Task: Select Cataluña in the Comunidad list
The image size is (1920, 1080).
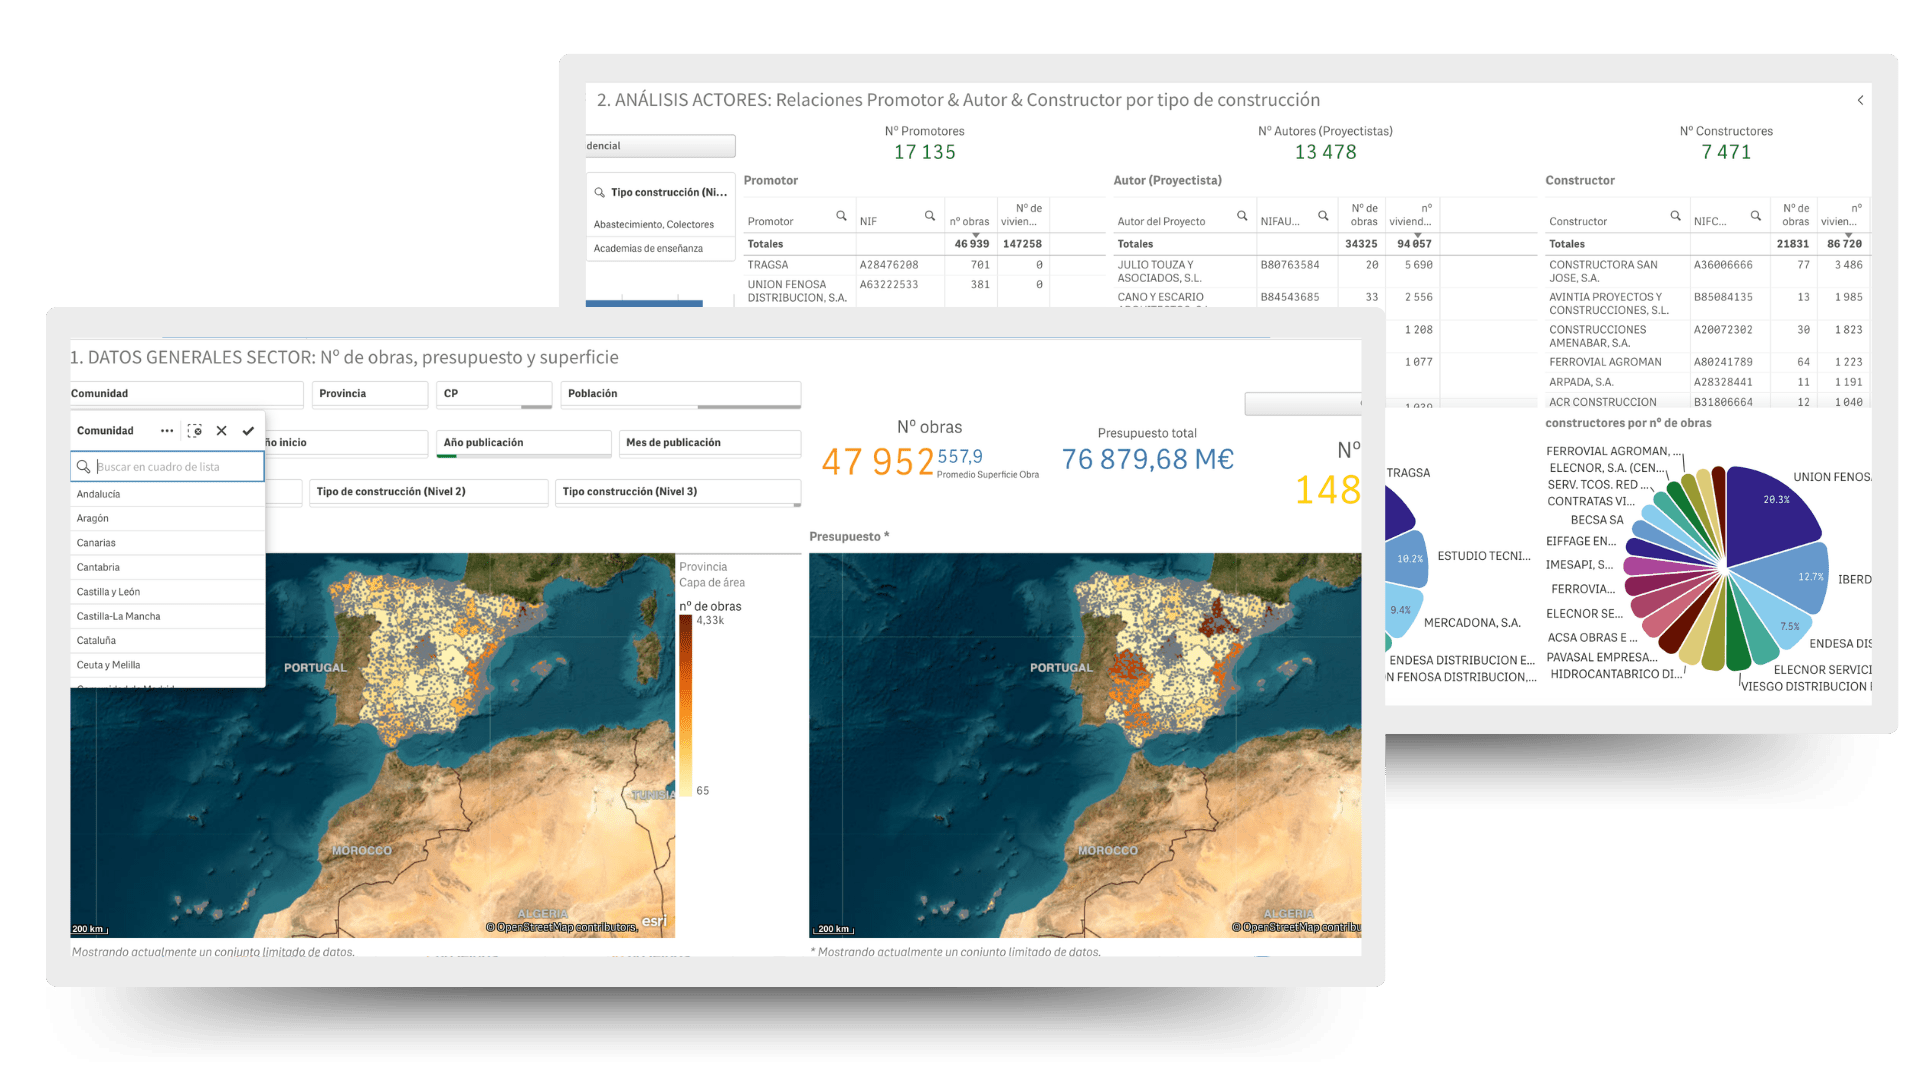Action: pos(167,641)
